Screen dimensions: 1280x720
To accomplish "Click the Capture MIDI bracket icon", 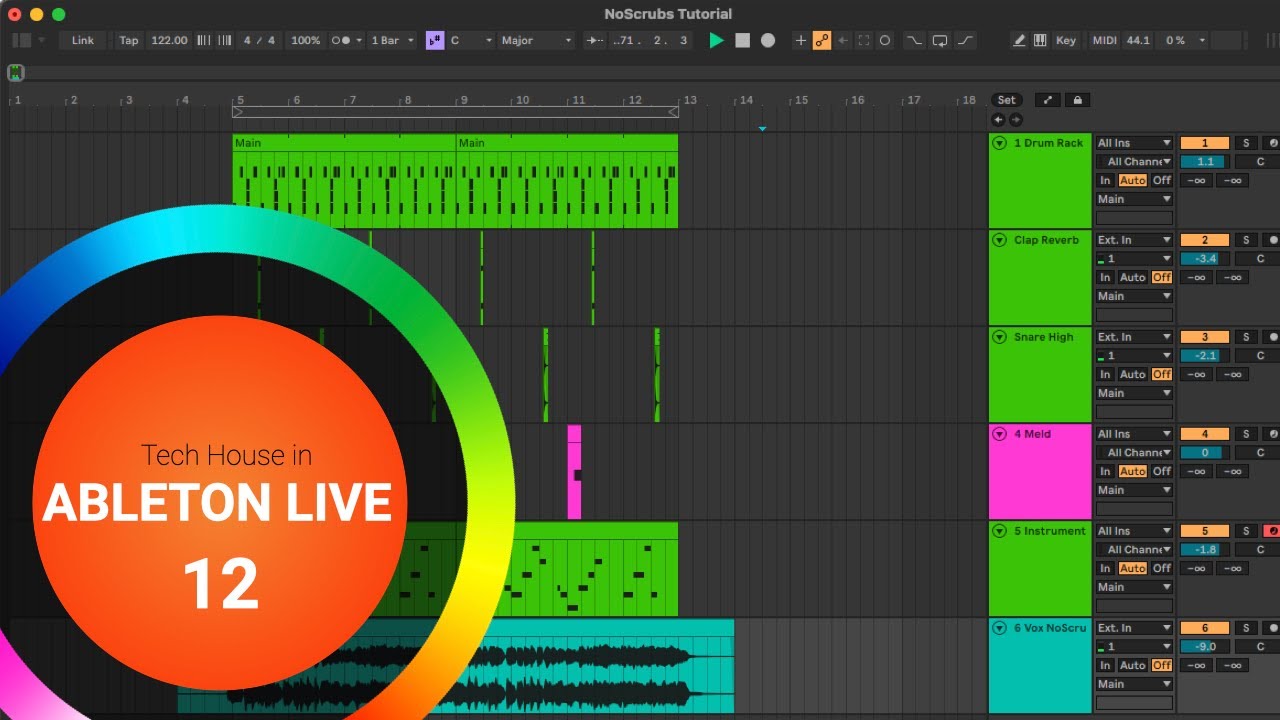I will tap(864, 40).
